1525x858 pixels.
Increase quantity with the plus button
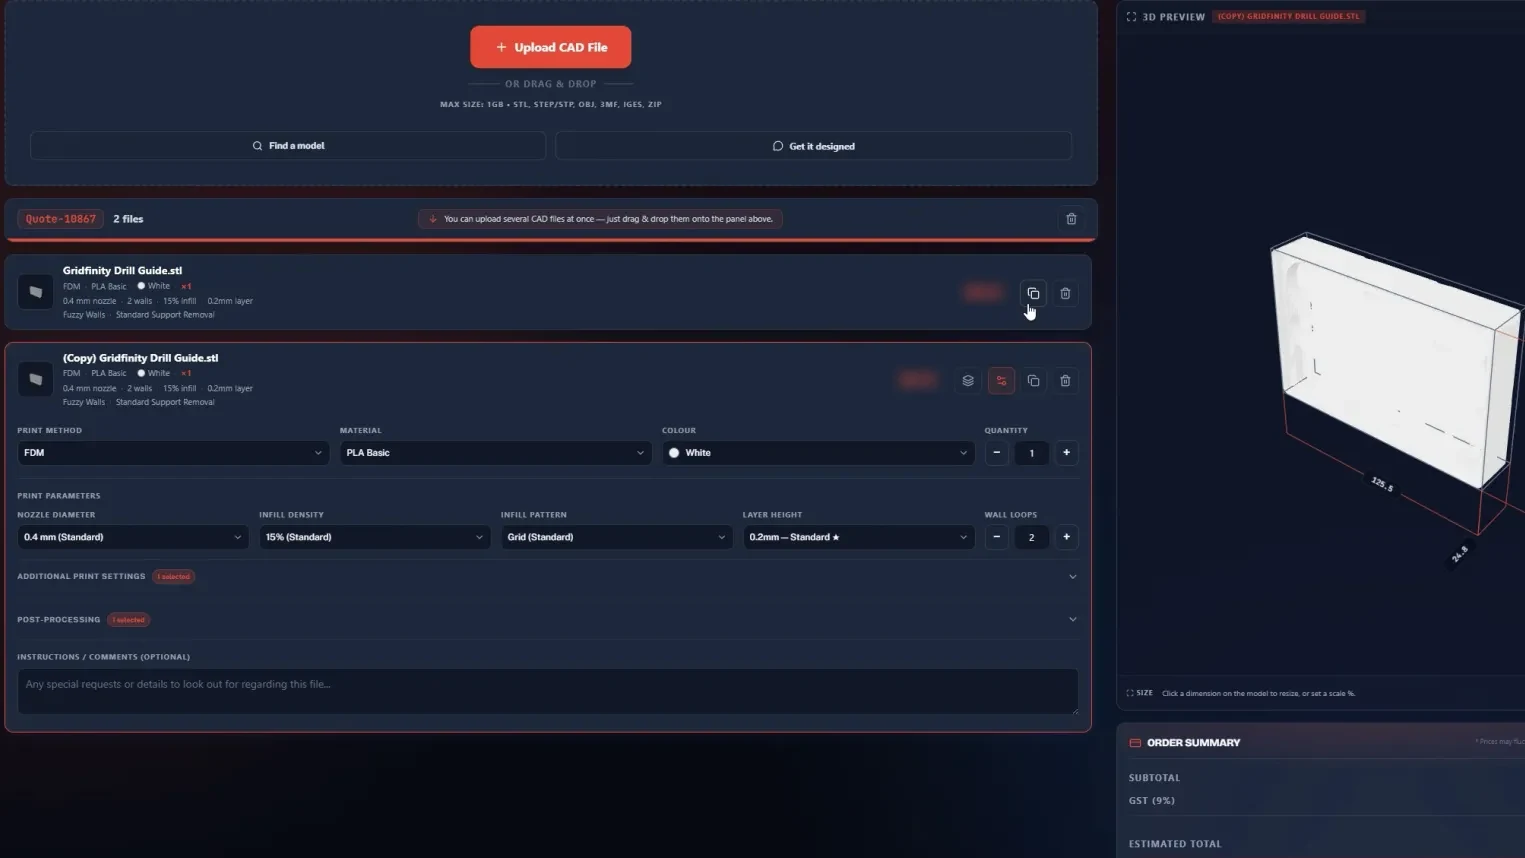click(x=1066, y=453)
